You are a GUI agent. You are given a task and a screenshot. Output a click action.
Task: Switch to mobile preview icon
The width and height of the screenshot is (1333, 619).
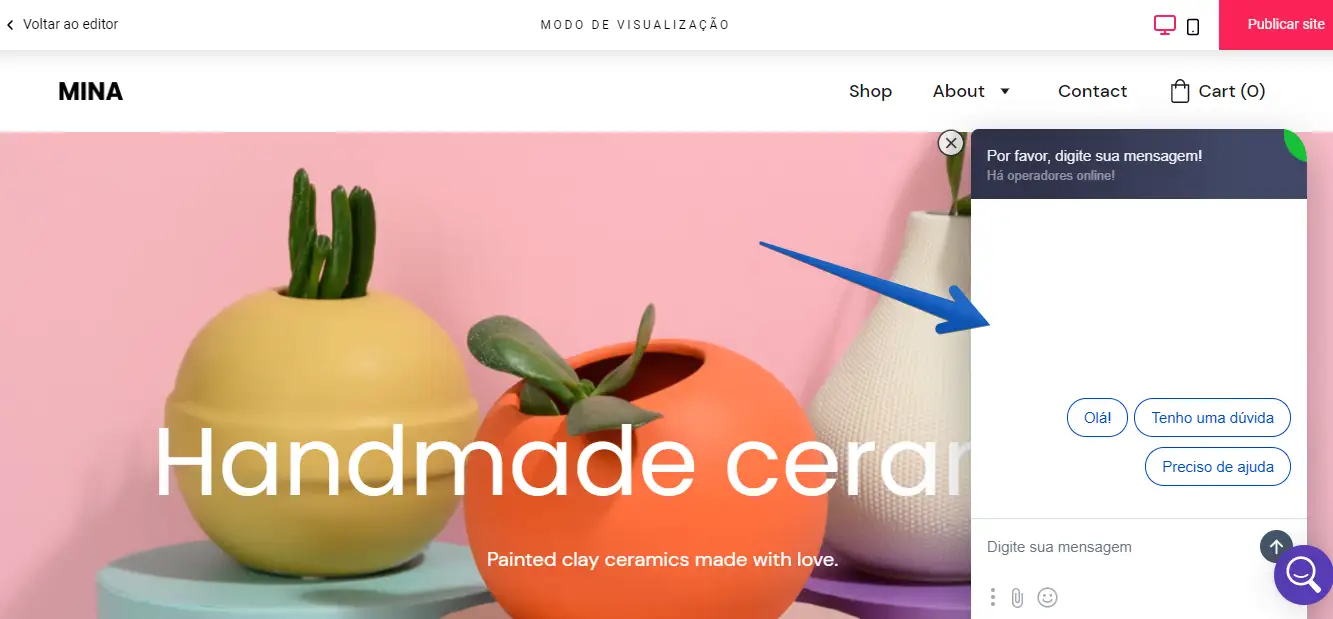pos(1193,26)
